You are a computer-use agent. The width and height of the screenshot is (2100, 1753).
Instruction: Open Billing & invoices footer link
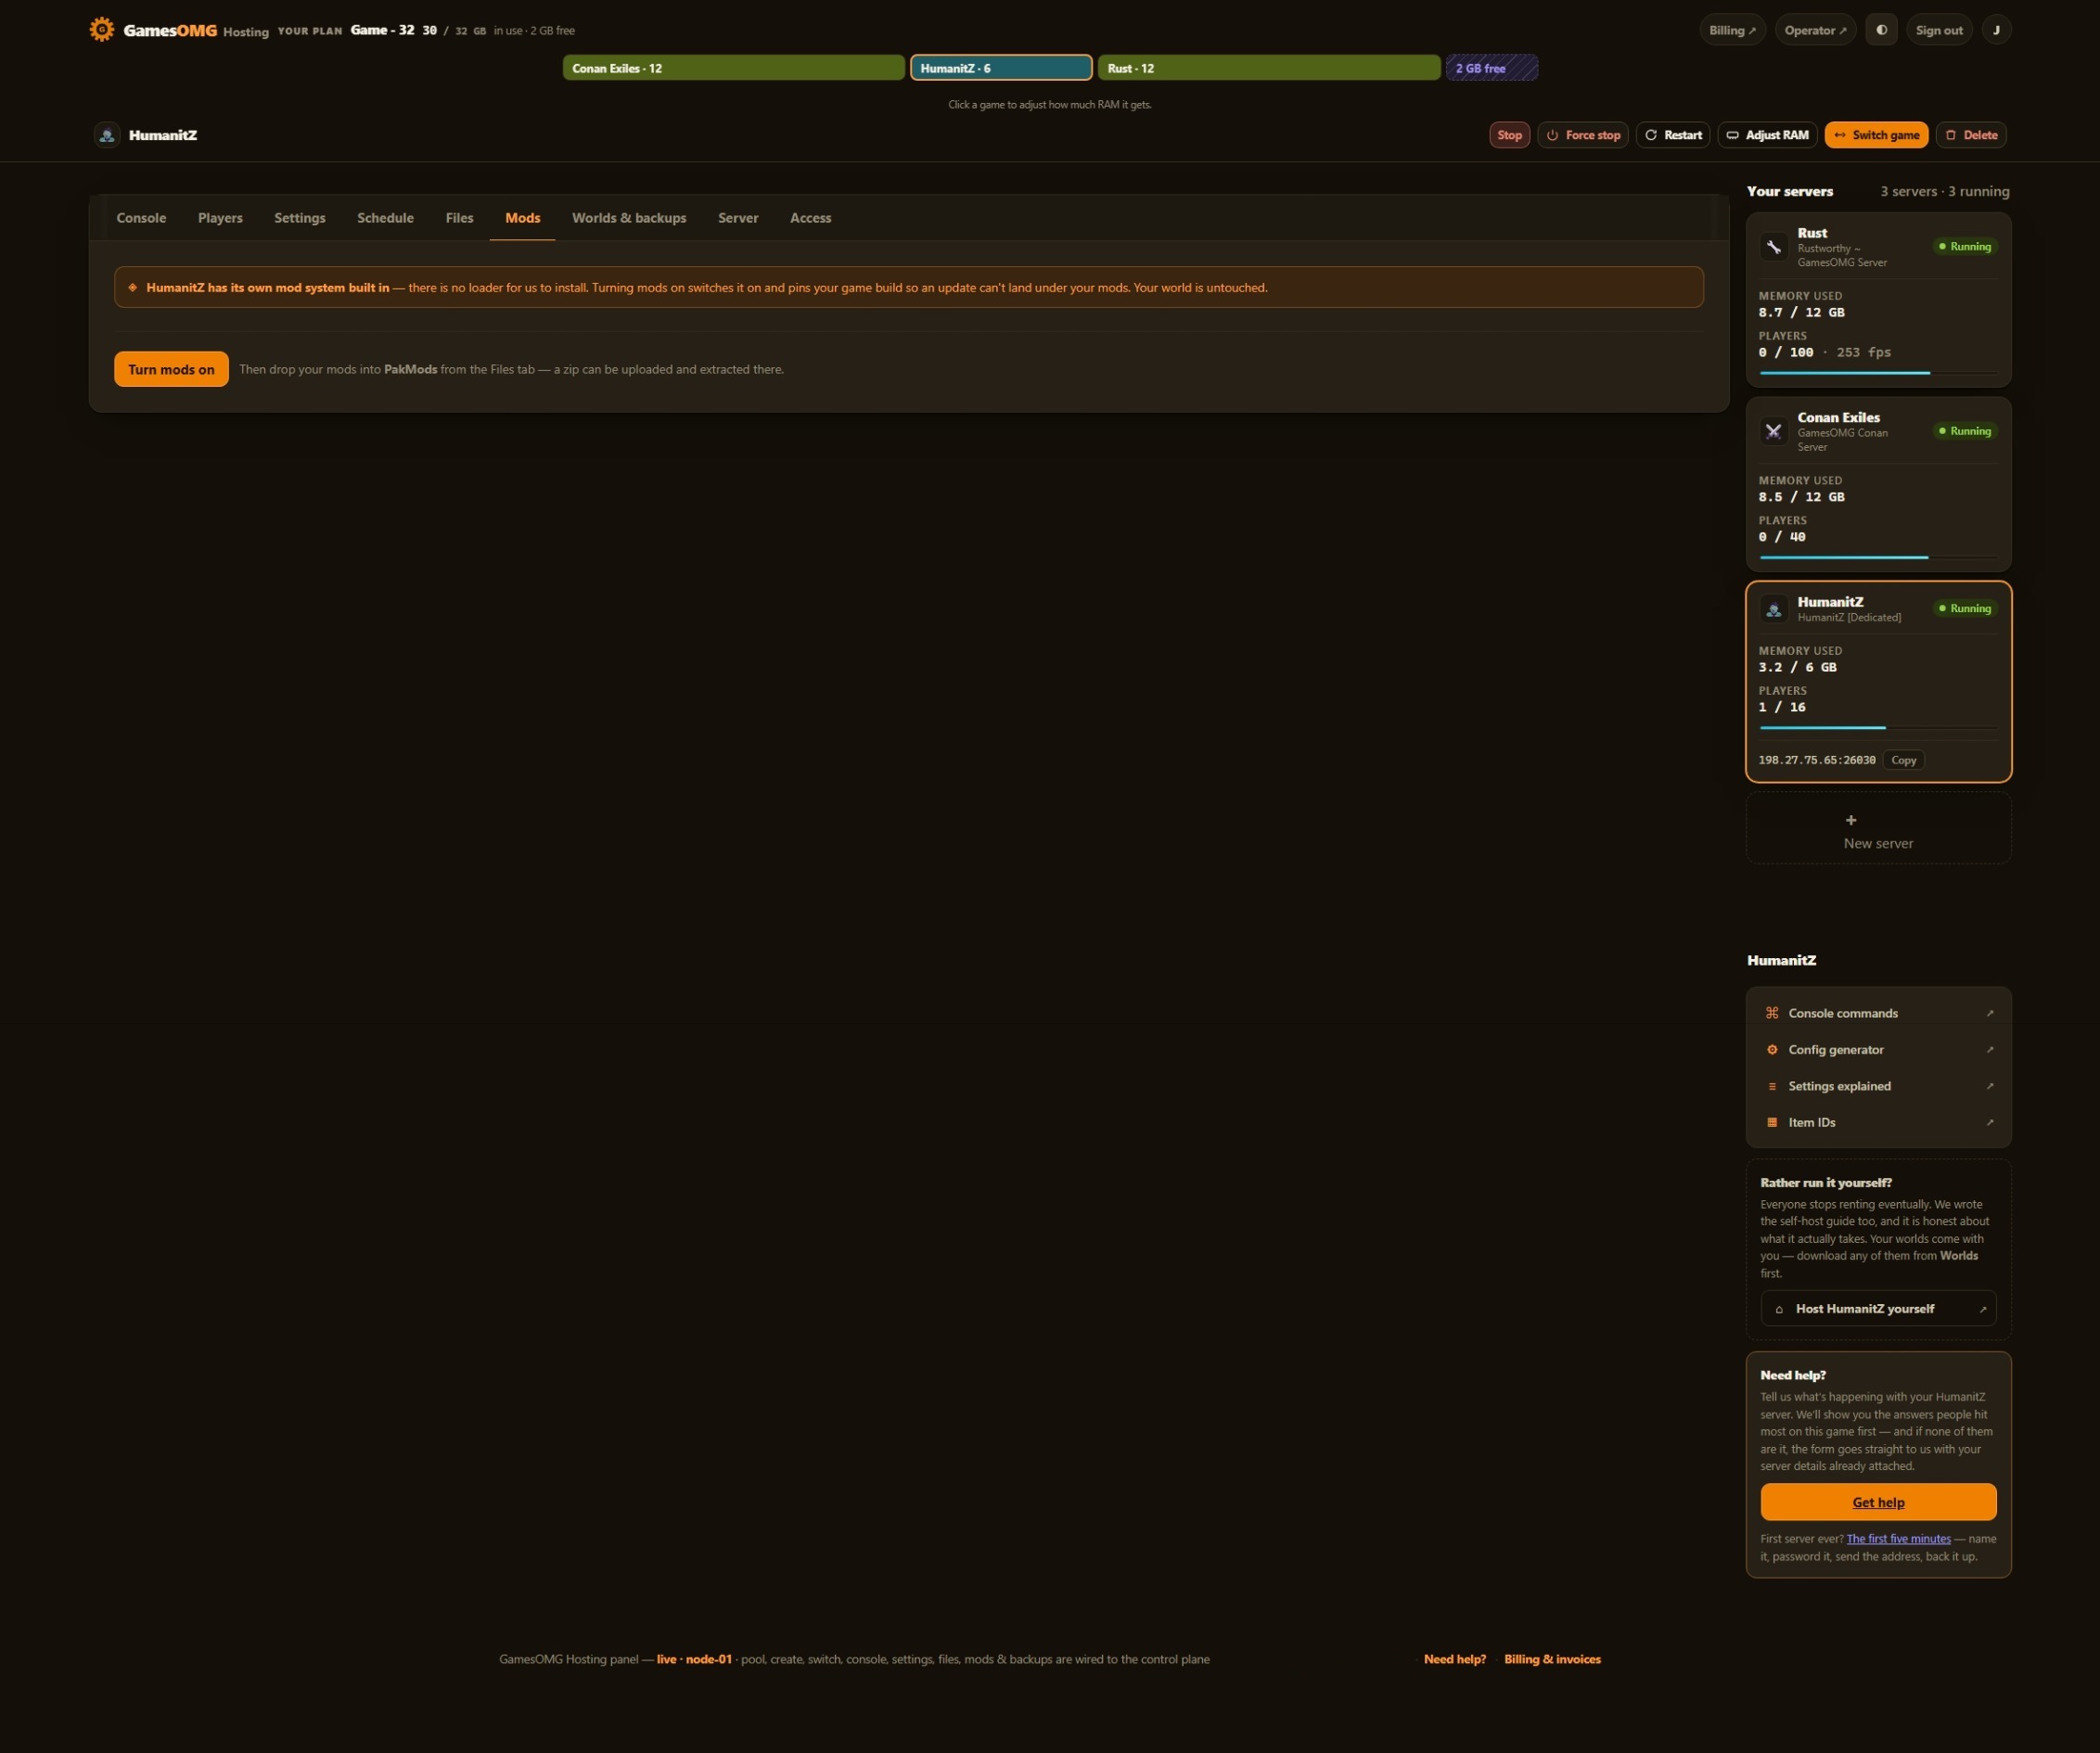pyautogui.click(x=1552, y=1659)
